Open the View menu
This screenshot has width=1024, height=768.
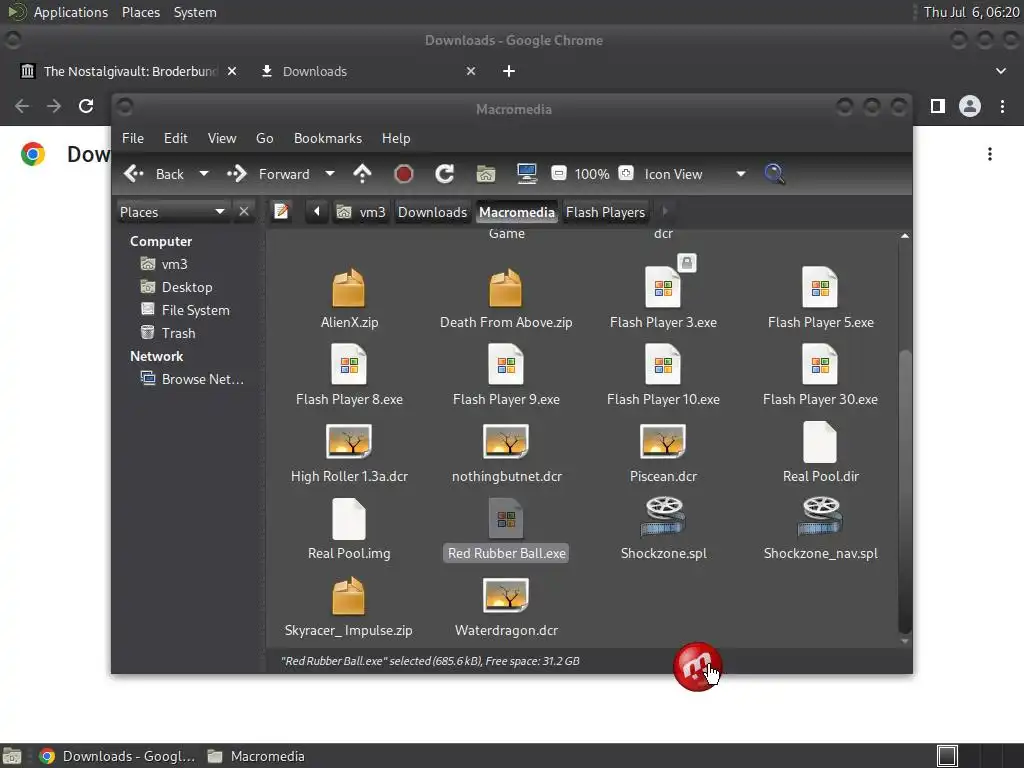tap(222, 138)
